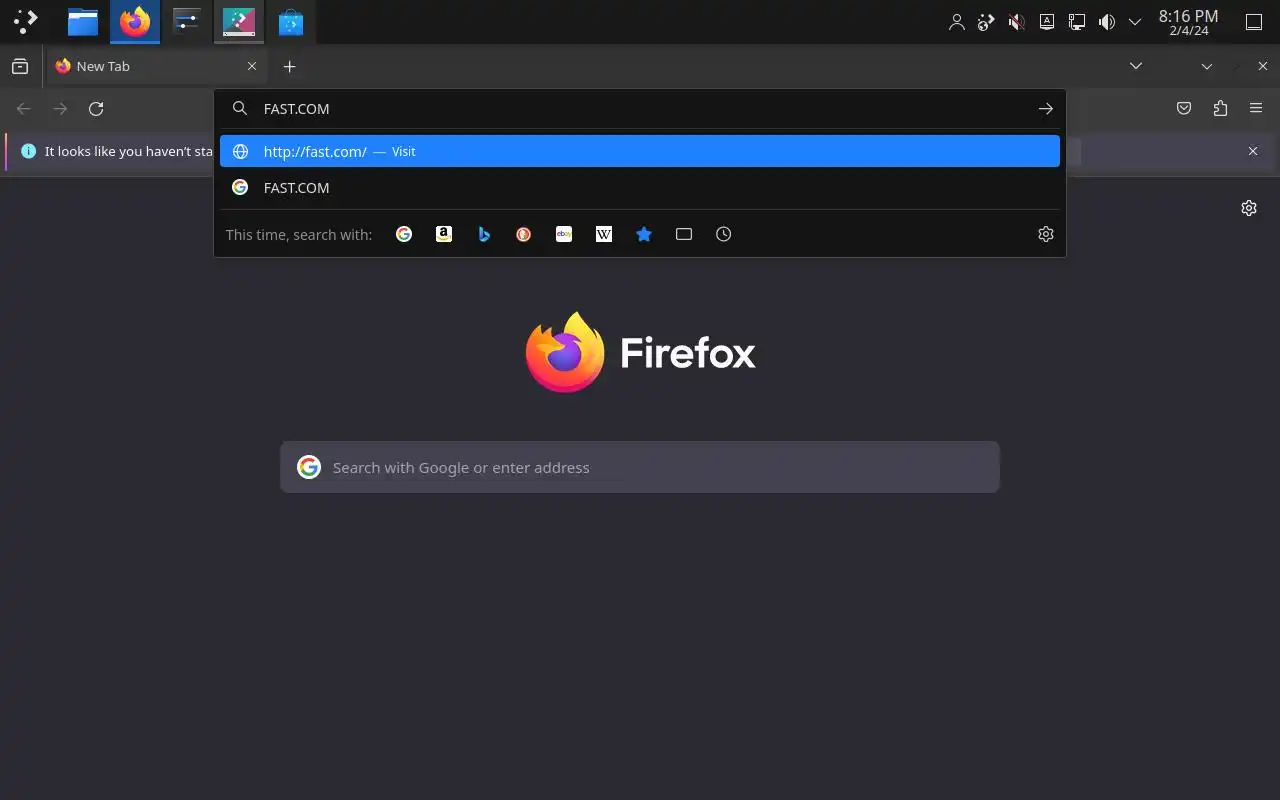Screen dimensions: 1280x800
Task: Search with eBay one-off engine icon
Action: tap(564, 234)
